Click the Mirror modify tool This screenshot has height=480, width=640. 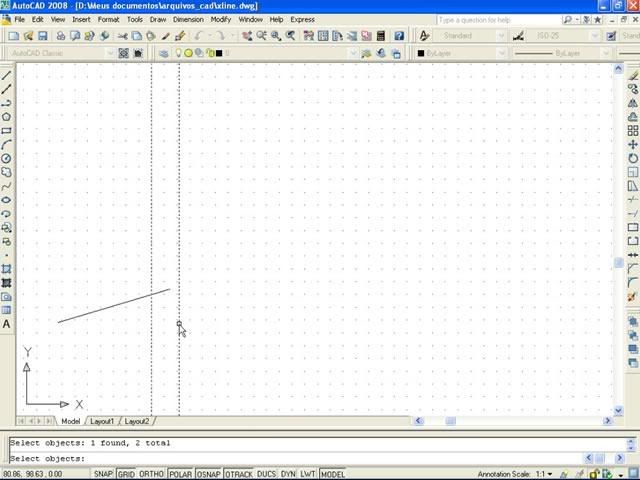[x=633, y=103]
